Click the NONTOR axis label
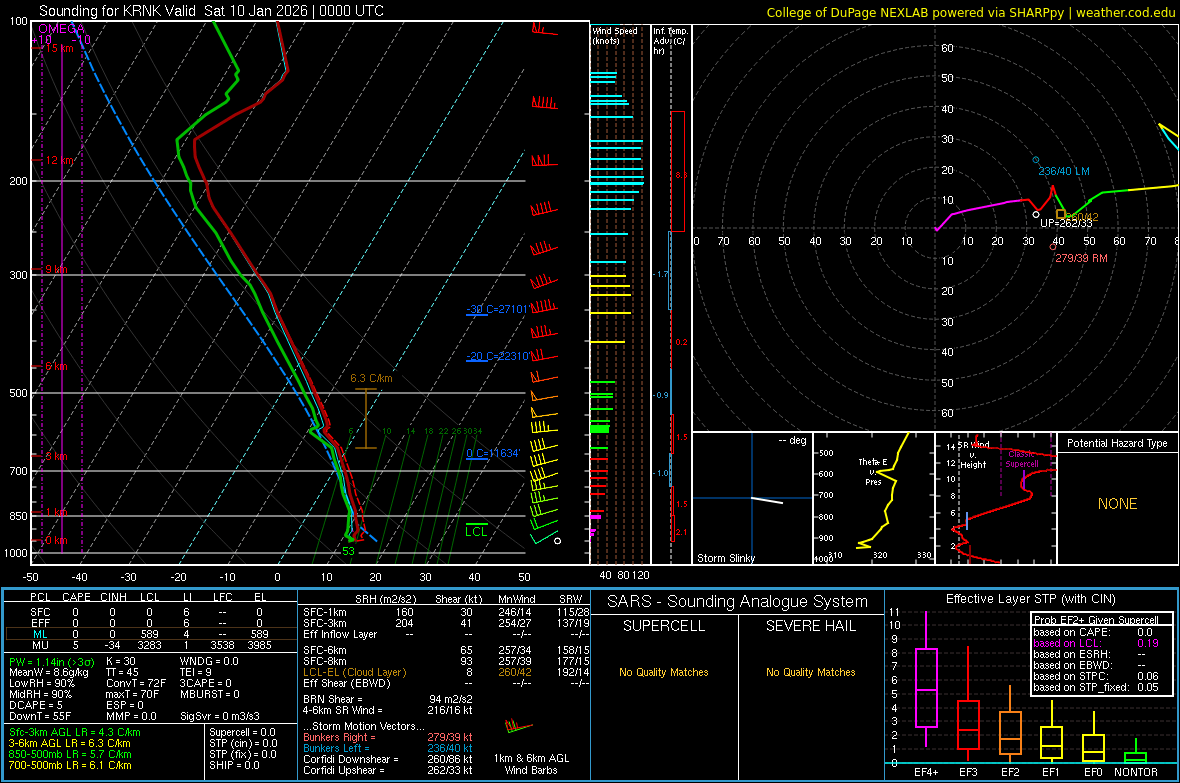The image size is (1180, 783). [x=1136, y=772]
